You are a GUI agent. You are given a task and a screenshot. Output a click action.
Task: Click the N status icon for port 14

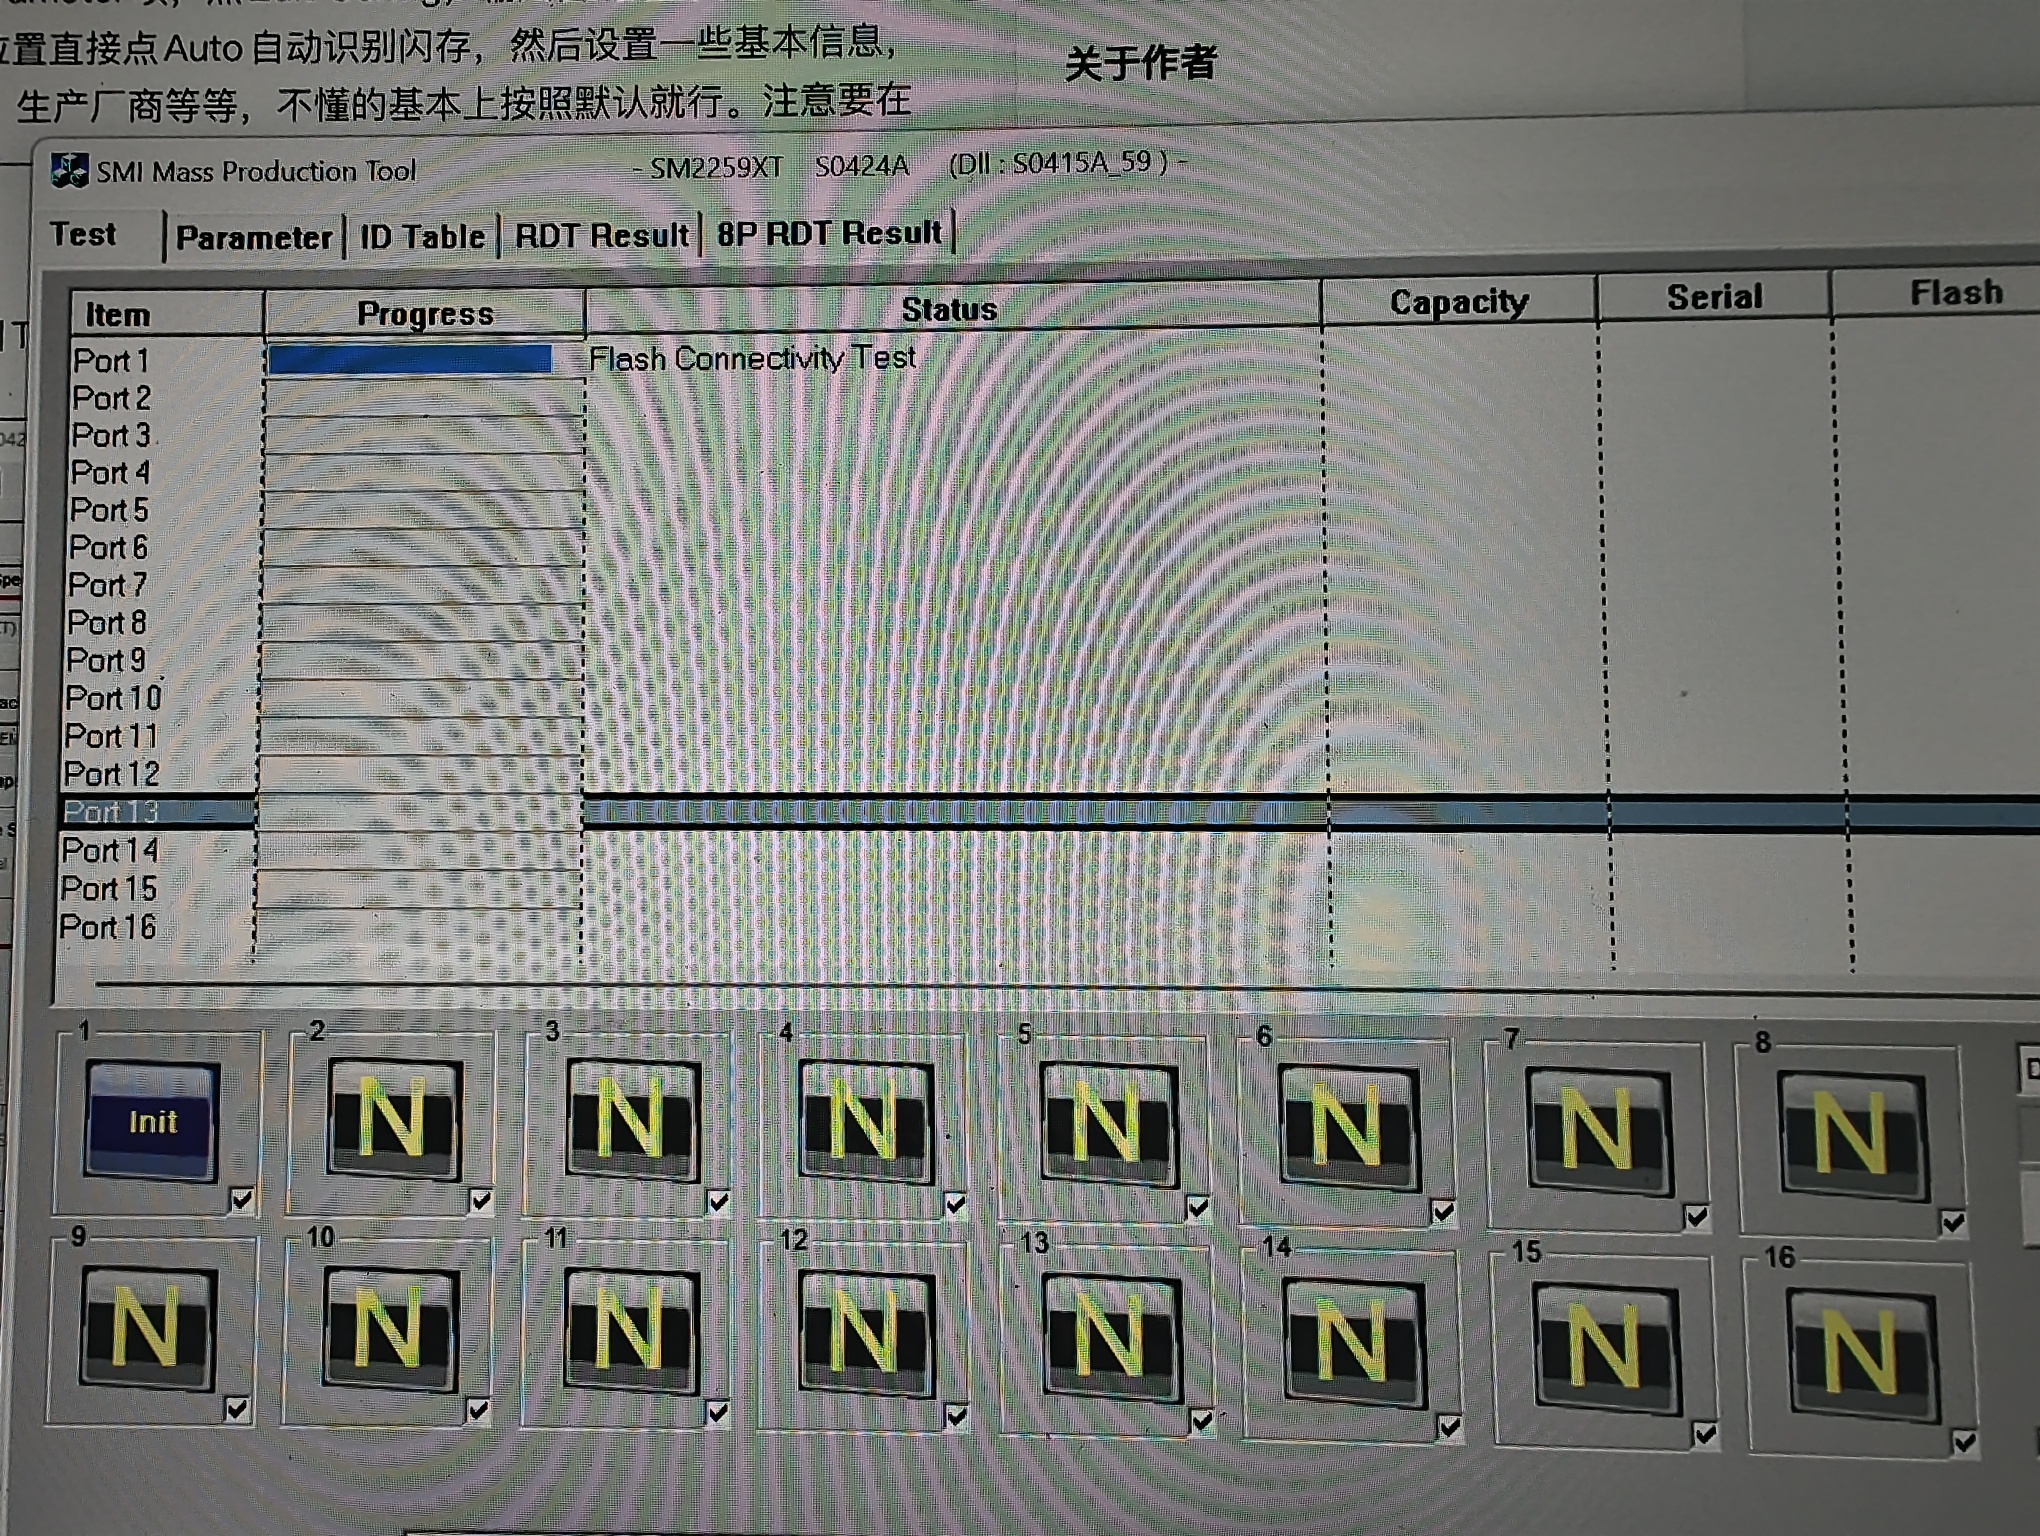pyautogui.click(x=1354, y=1345)
